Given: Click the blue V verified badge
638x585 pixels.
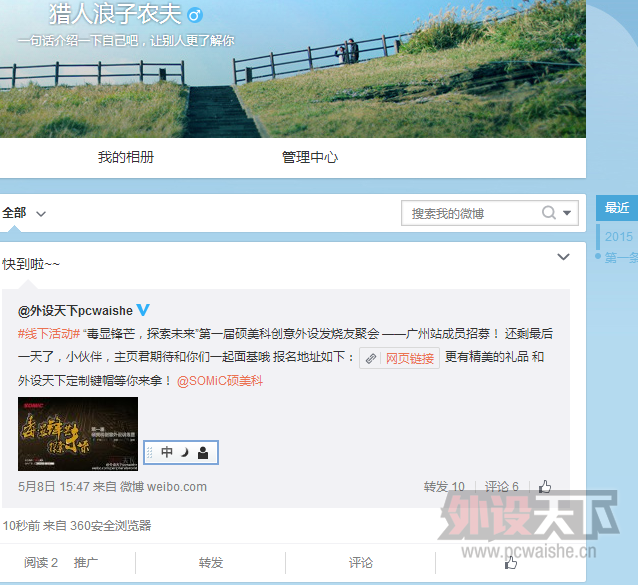Looking at the screenshot, I should (143, 310).
